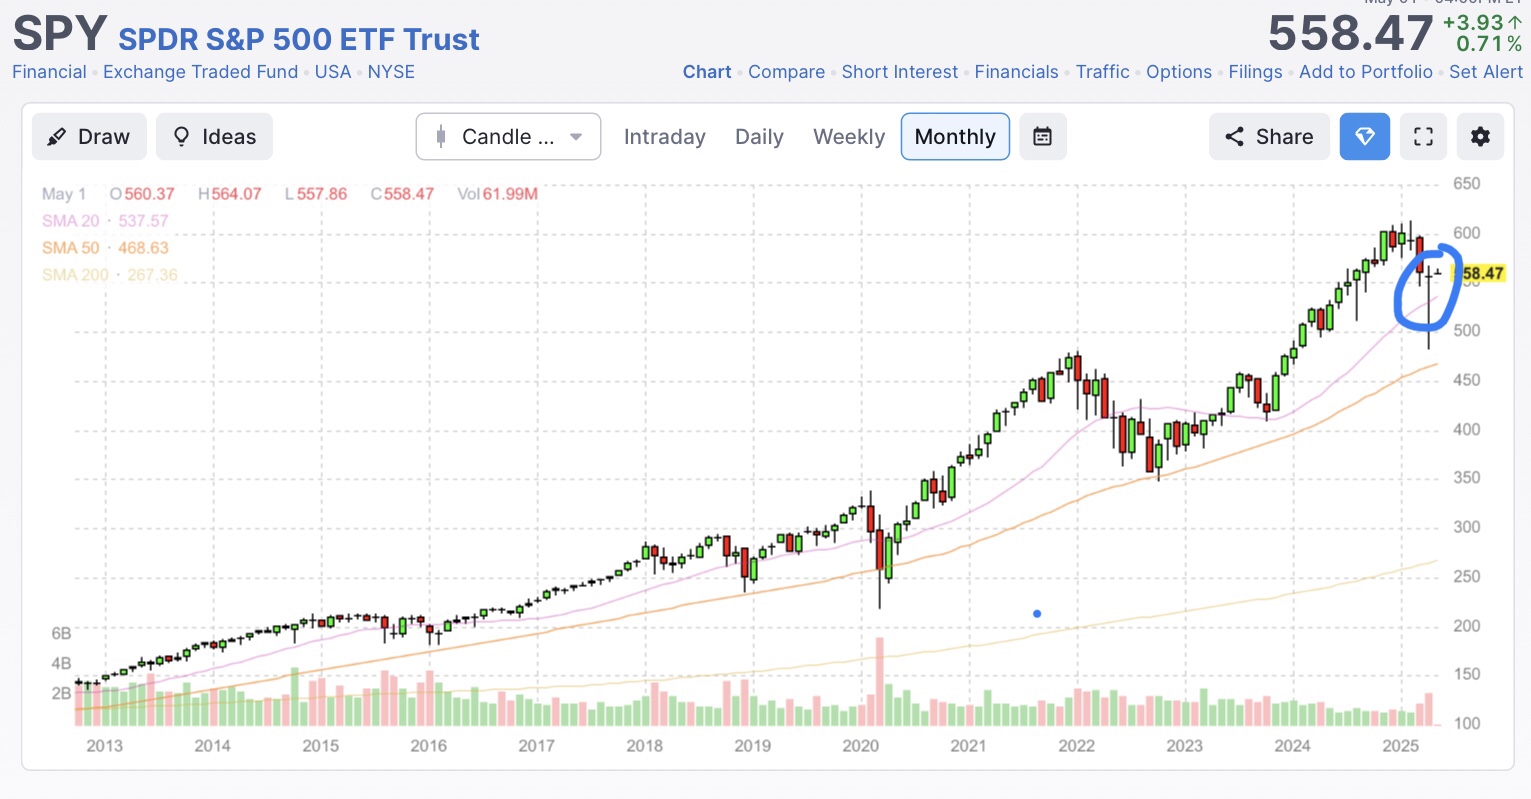Open the calendar date range icon
The width and height of the screenshot is (1531, 799).
pyautogui.click(x=1042, y=137)
